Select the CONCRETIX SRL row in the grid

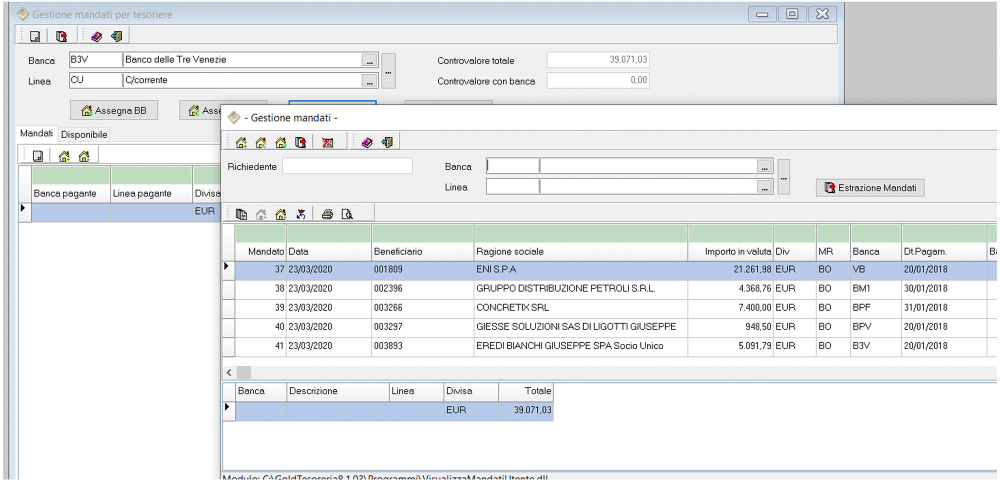510,307
